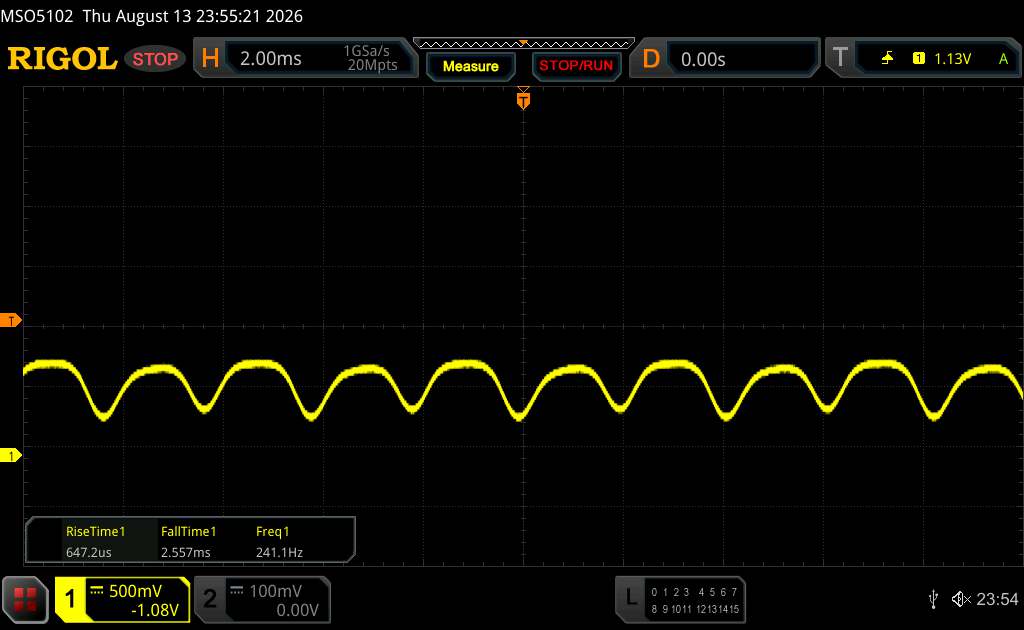Open horizontal timebase 2.00ms settings

[x=305, y=58]
